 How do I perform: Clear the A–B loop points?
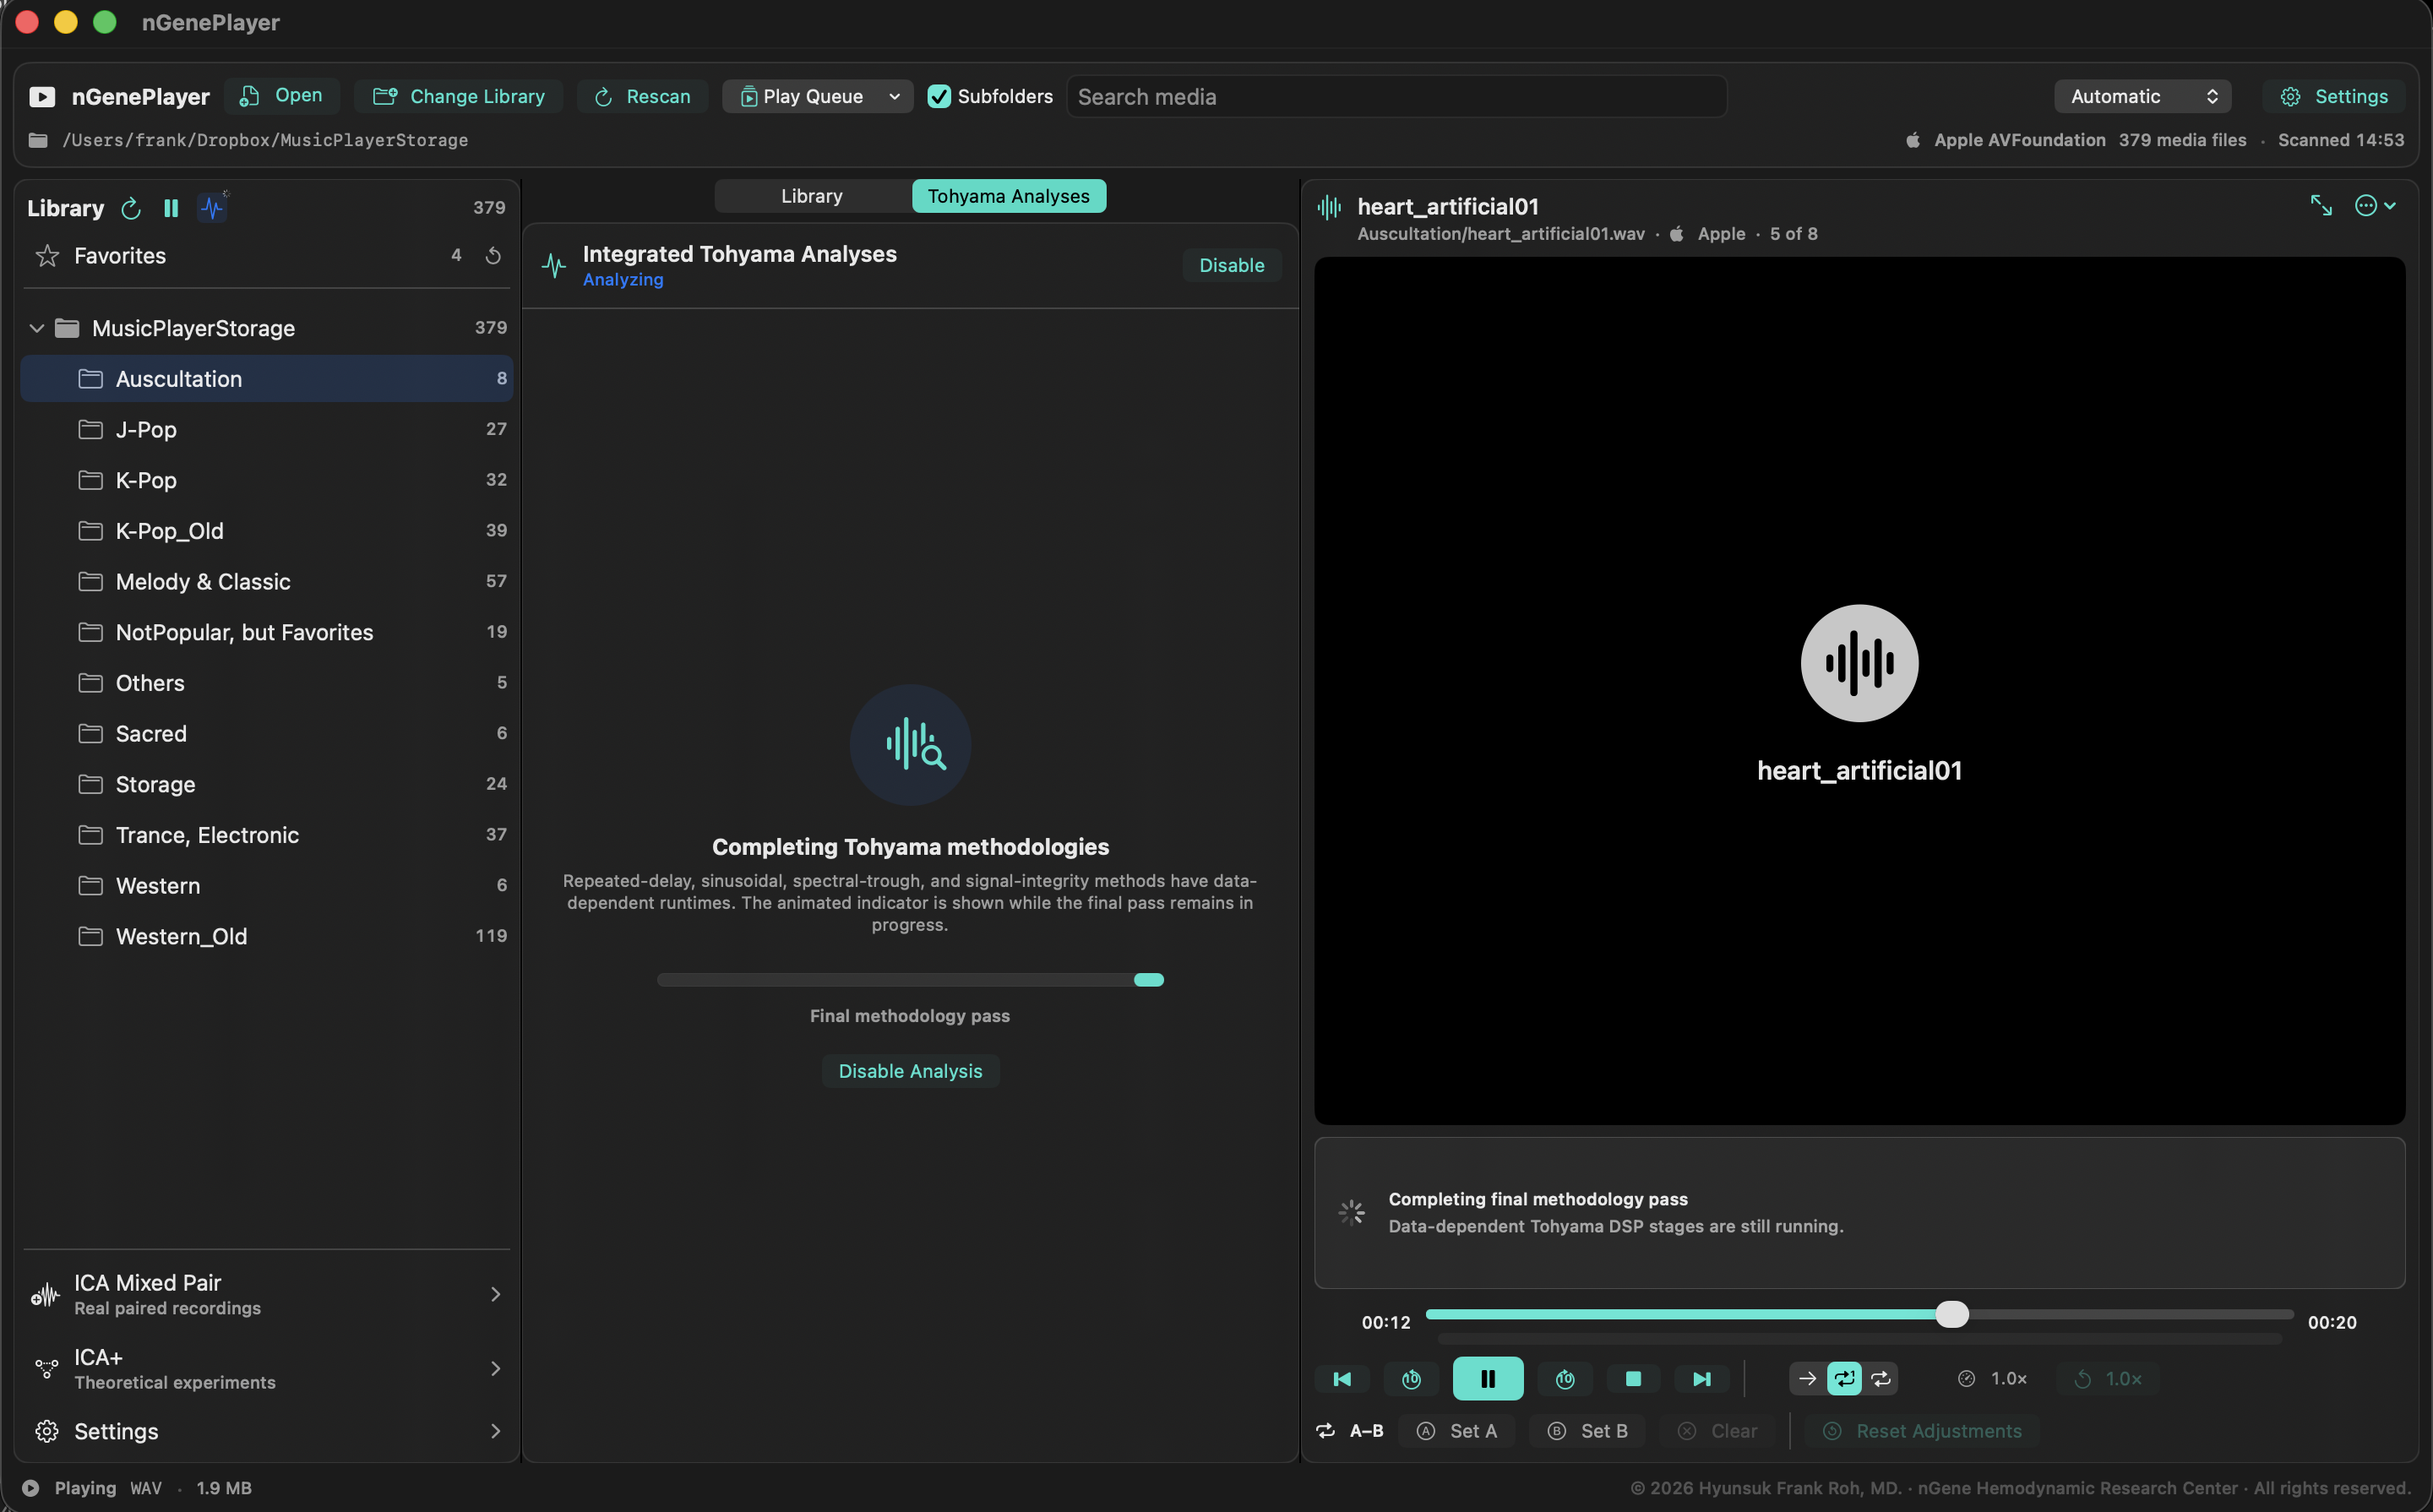1717,1431
